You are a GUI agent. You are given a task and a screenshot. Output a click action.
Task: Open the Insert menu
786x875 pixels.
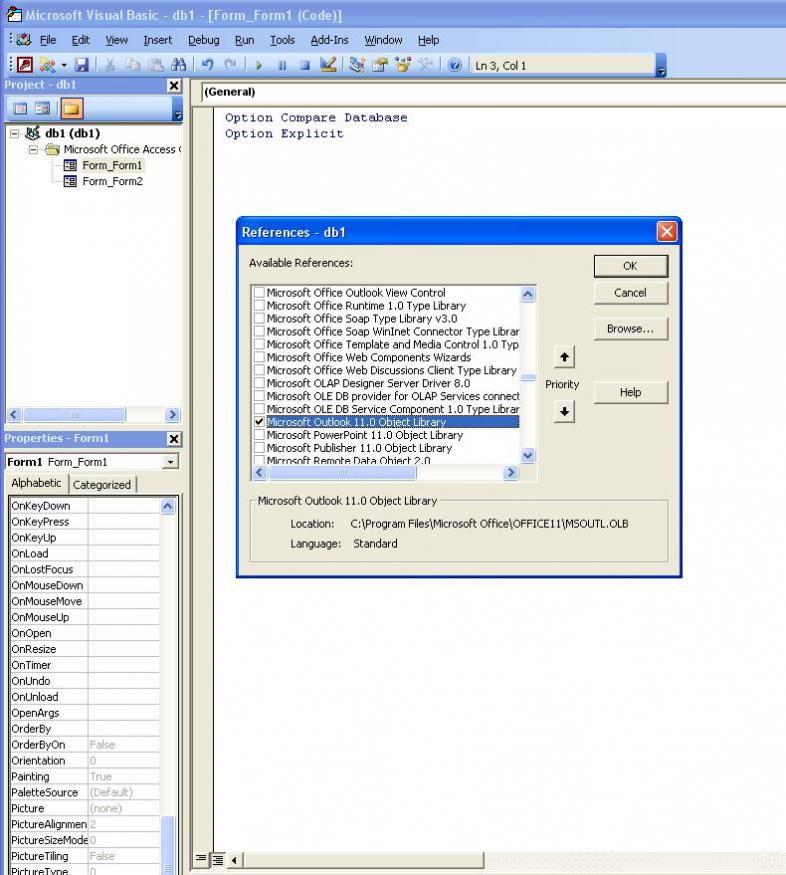tap(157, 40)
